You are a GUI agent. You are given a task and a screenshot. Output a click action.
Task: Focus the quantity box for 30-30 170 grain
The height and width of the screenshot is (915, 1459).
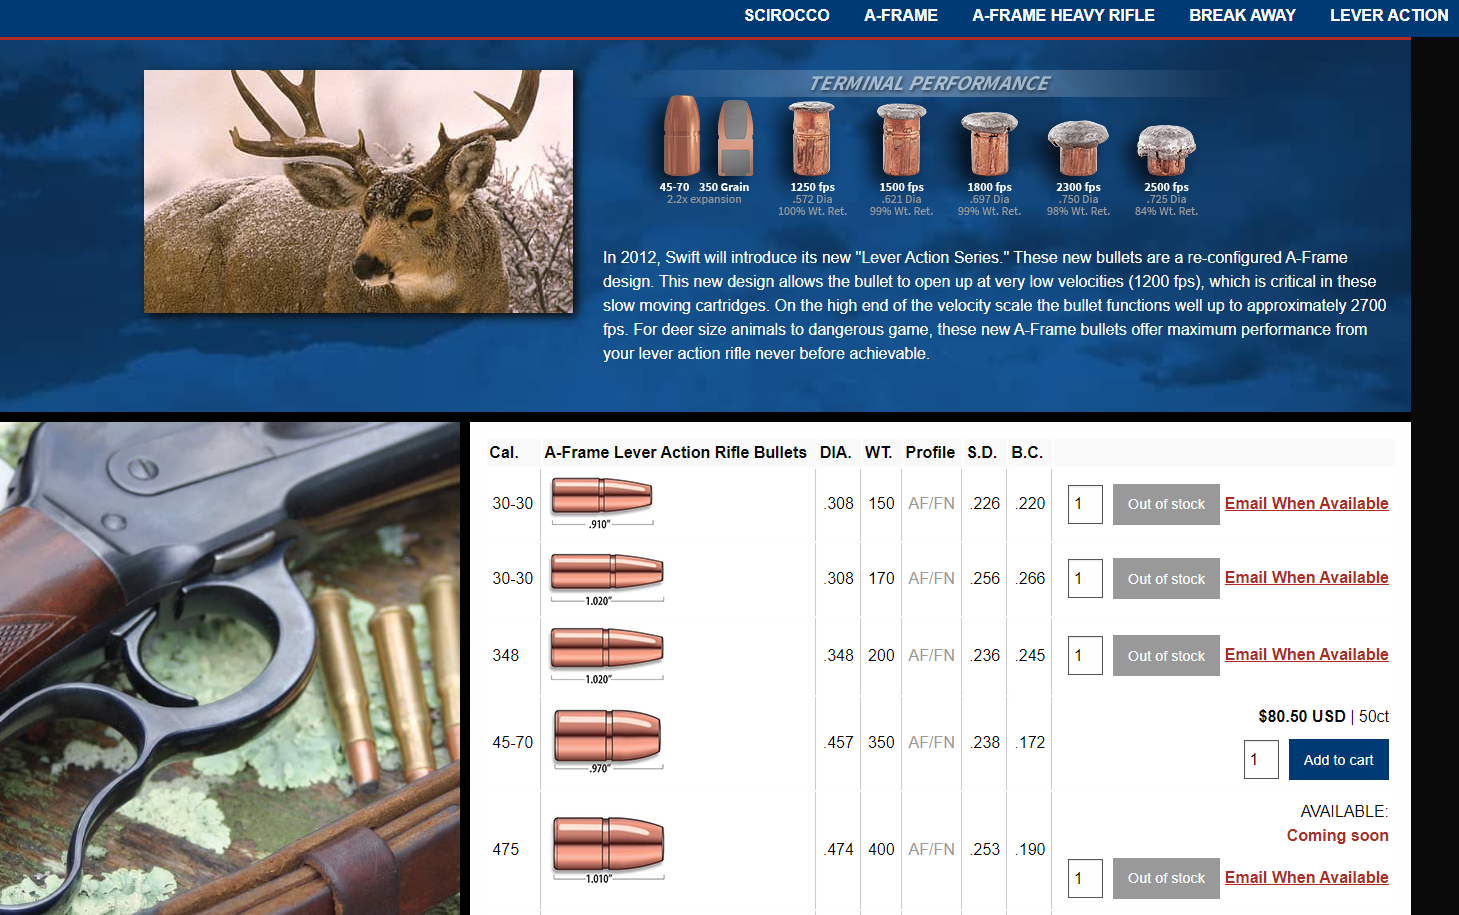[x=1085, y=579]
